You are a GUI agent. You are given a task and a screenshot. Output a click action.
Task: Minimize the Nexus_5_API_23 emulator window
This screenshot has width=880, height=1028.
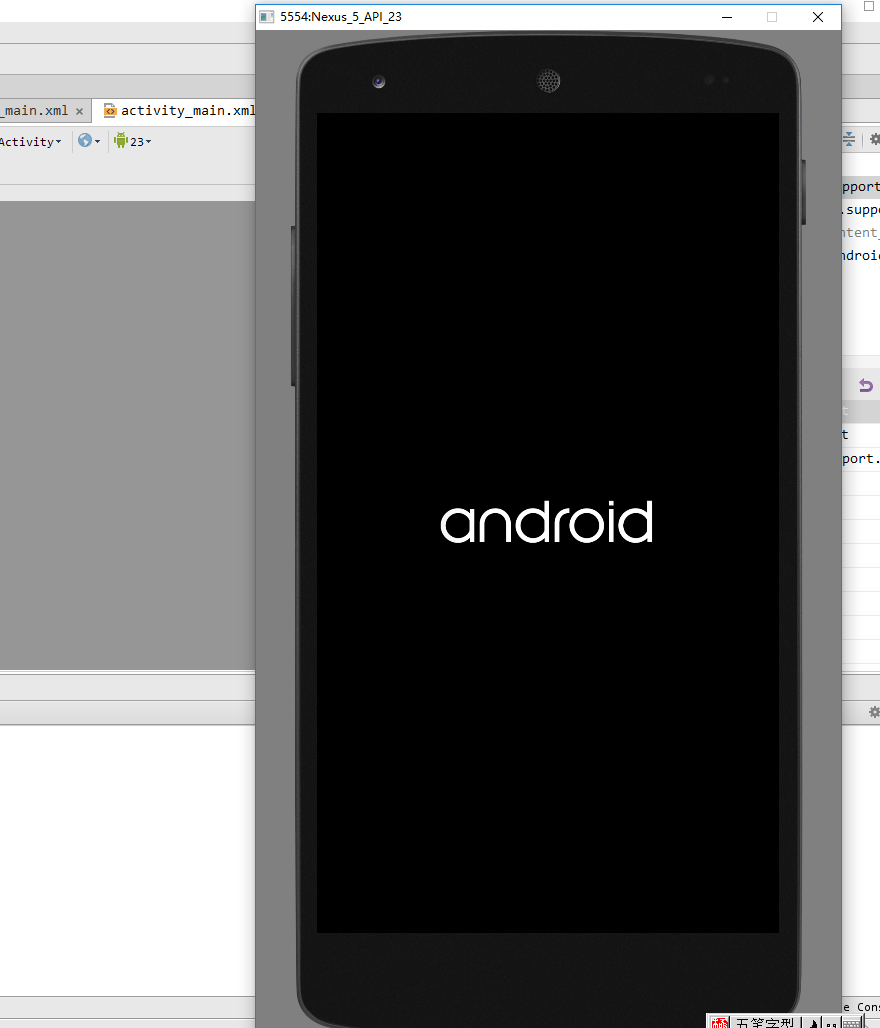727,17
